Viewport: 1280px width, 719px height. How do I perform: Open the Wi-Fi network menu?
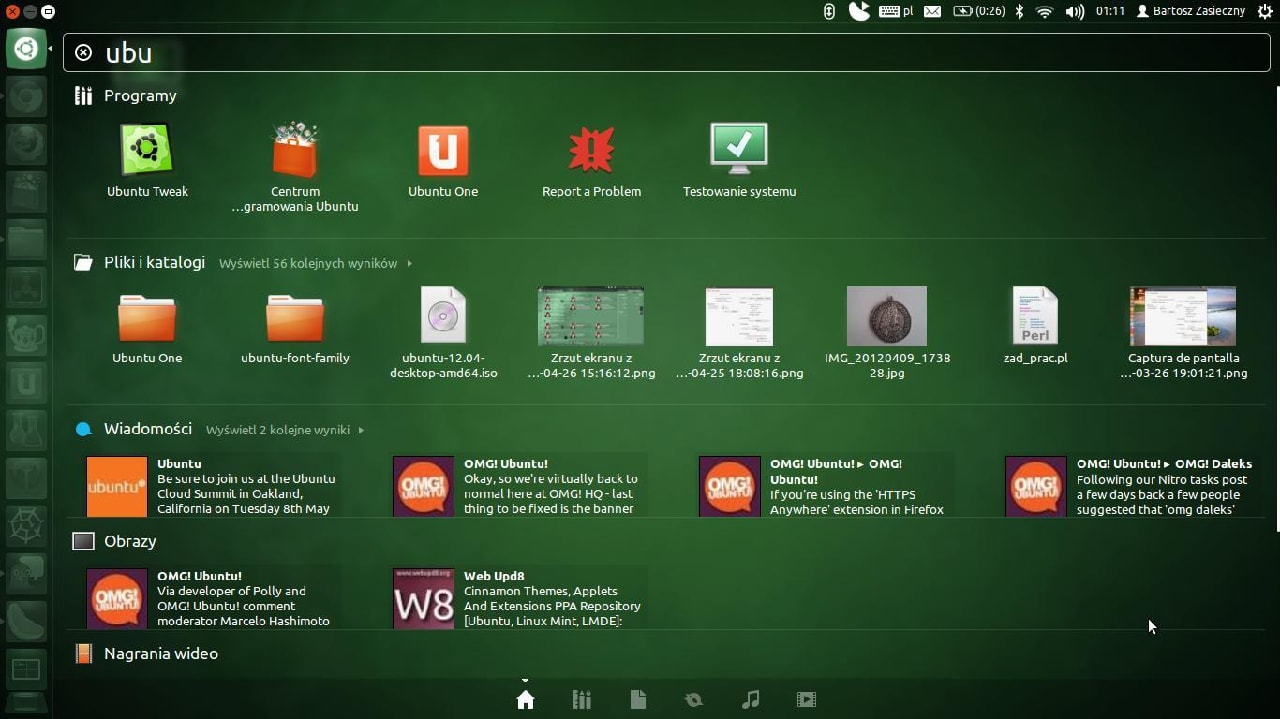pyautogui.click(x=1045, y=11)
